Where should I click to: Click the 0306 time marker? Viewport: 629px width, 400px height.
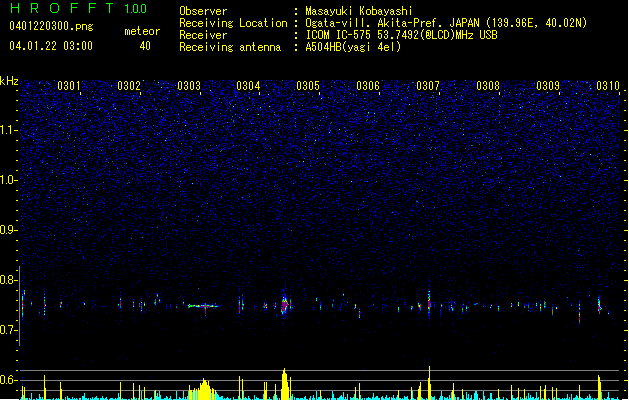click(368, 86)
